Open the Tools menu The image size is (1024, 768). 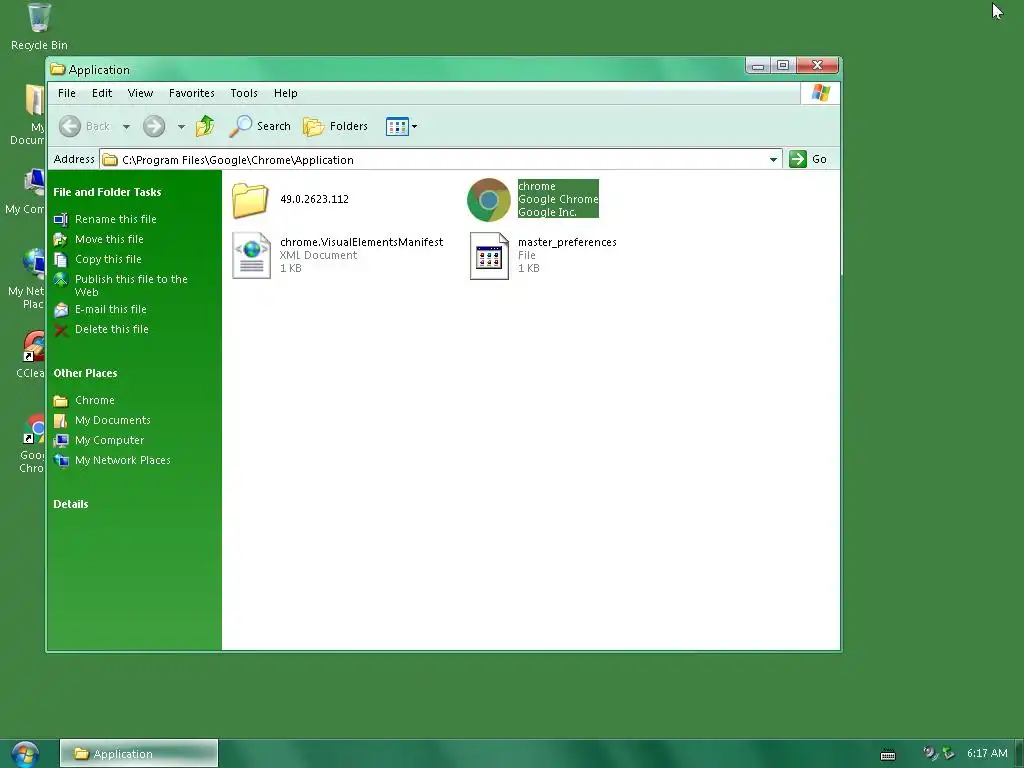244,93
